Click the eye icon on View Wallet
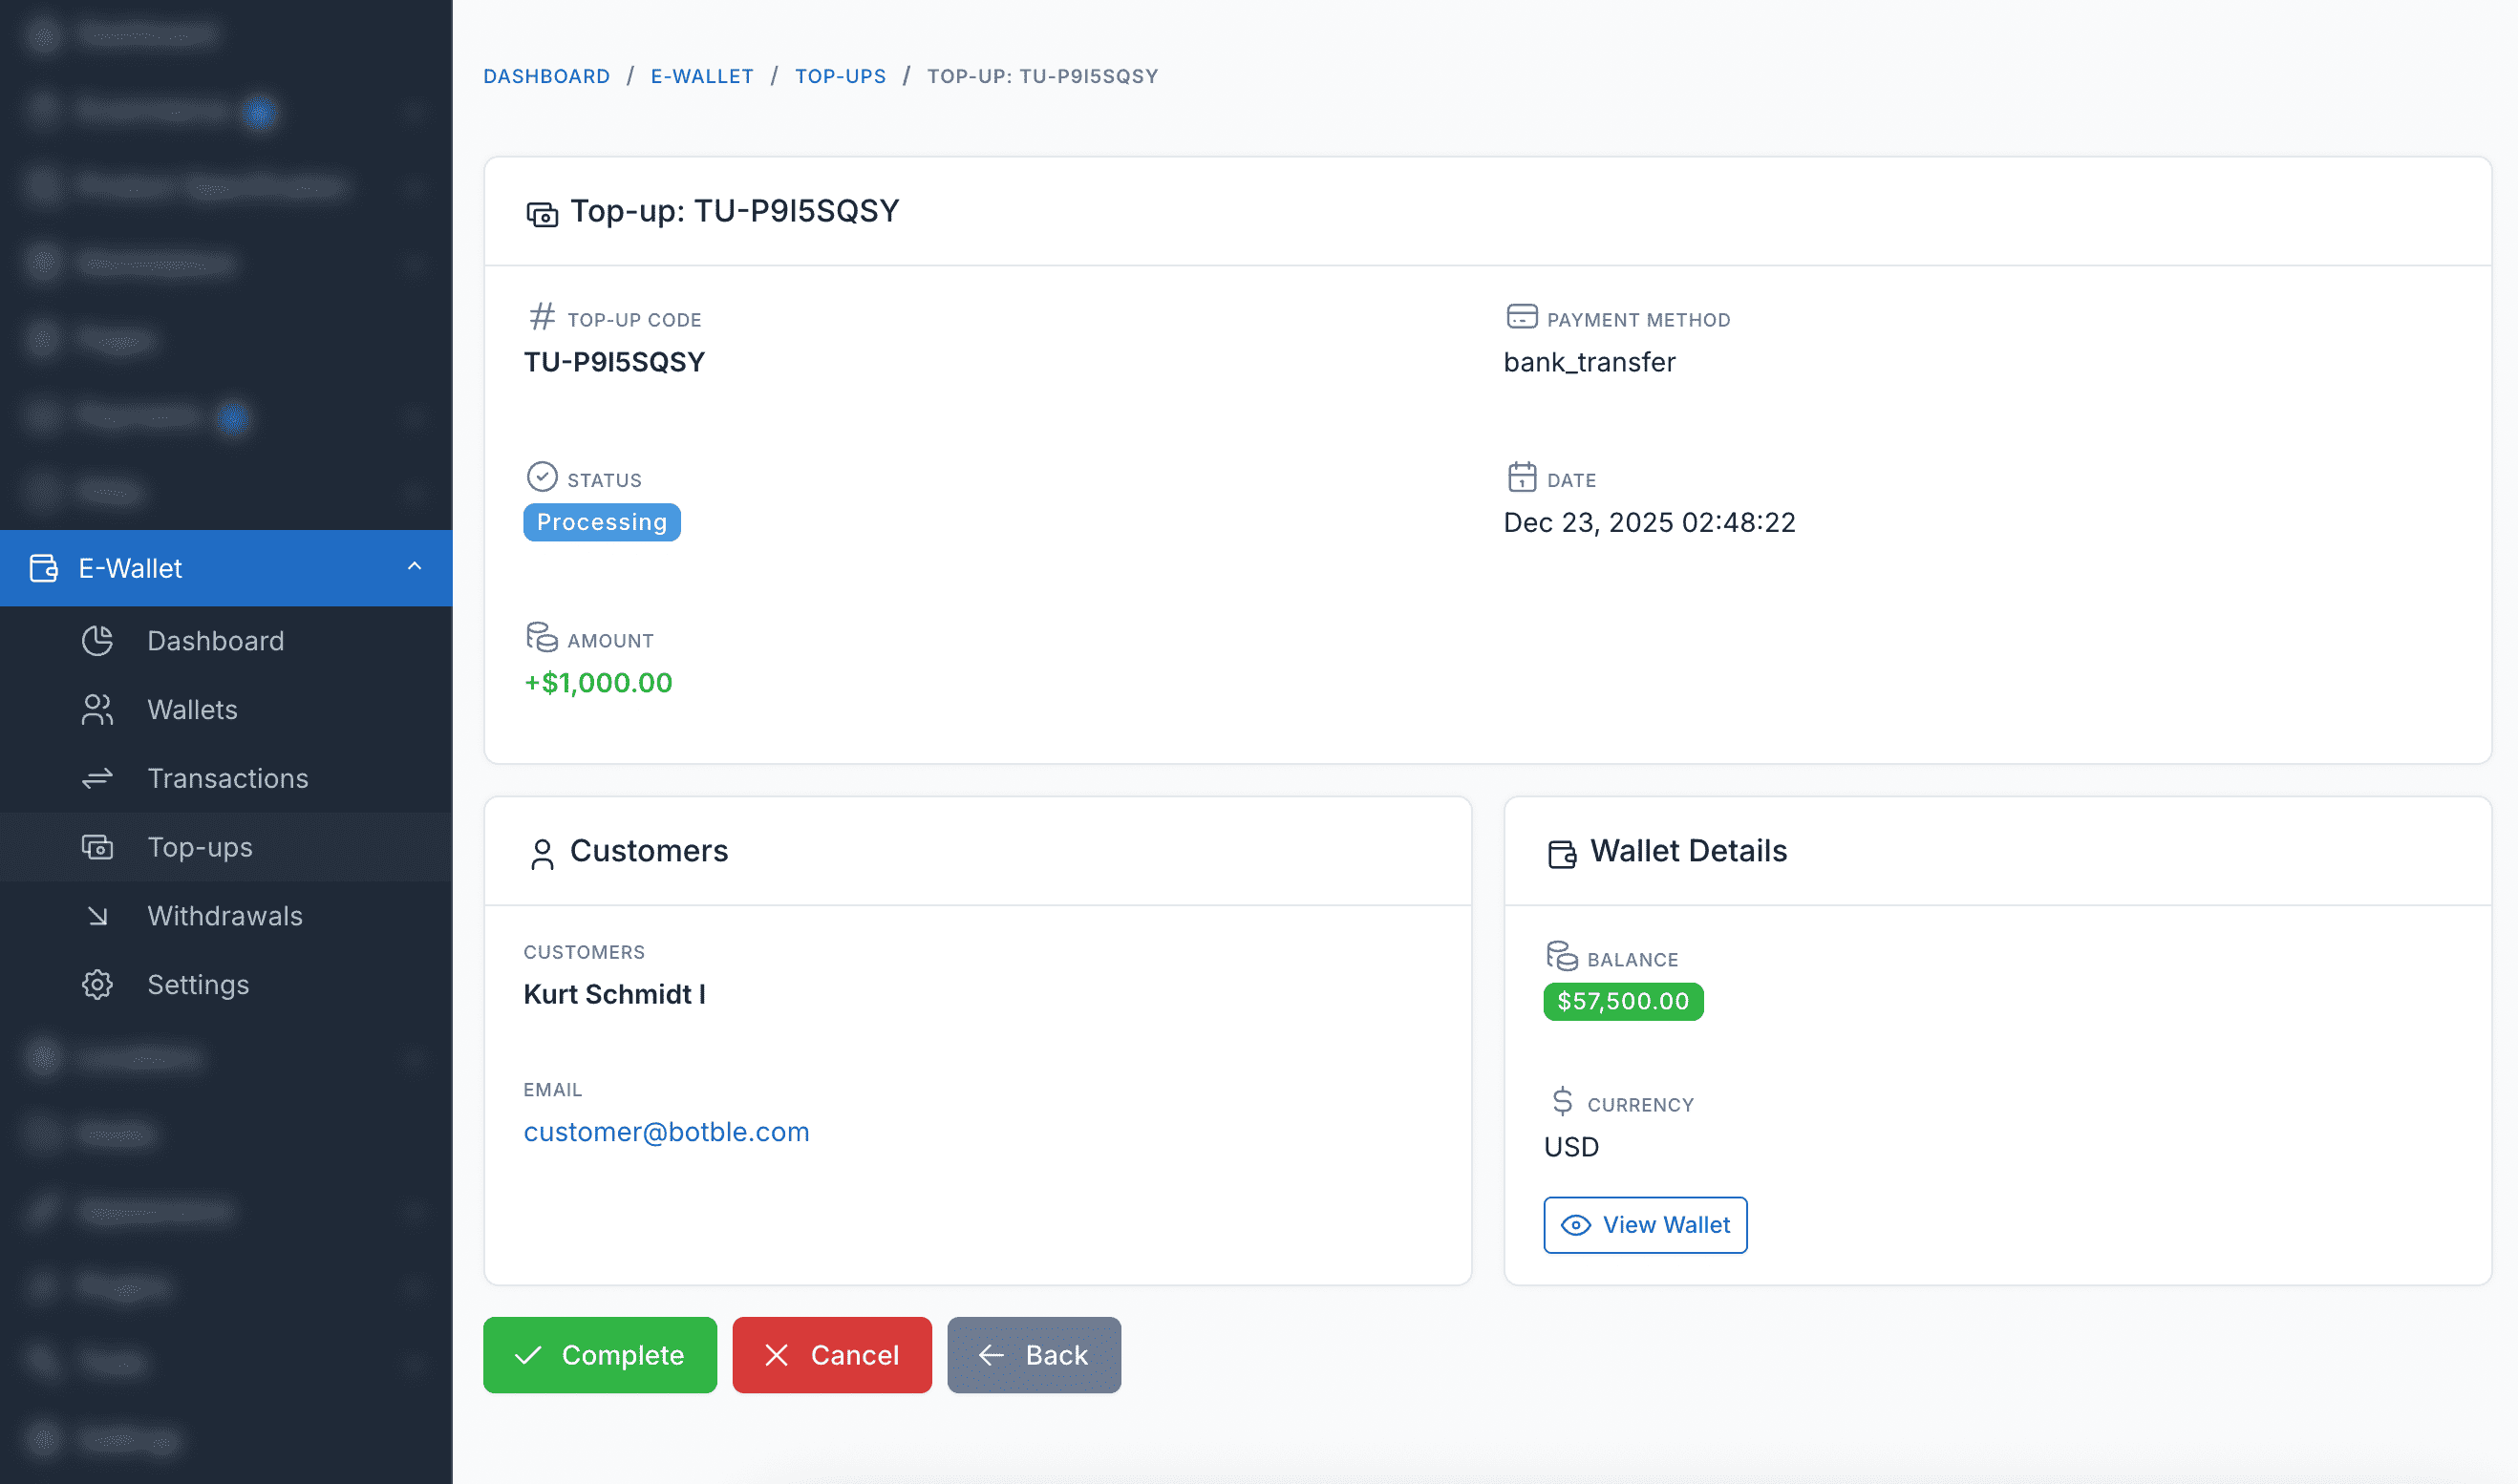The height and width of the screenshot is (1484, 2518). pos(1576,1224)
